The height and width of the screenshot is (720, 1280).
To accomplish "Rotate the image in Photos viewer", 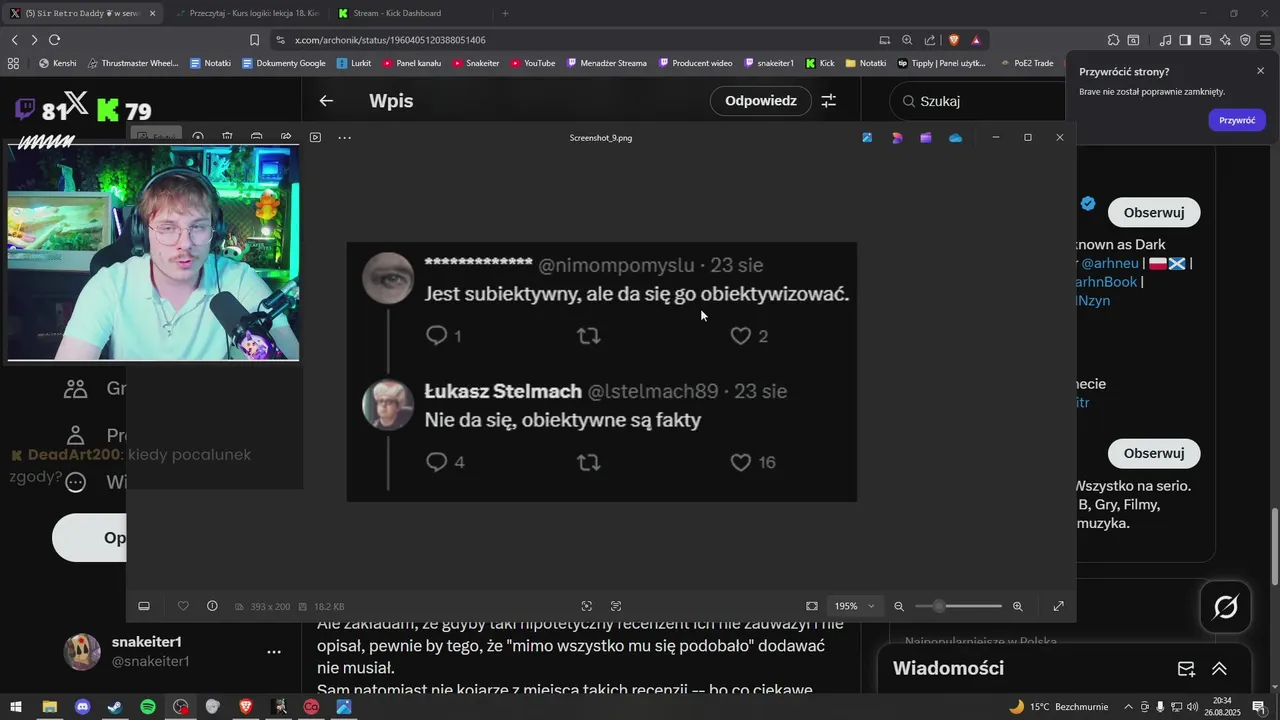I will click(198, 137).
